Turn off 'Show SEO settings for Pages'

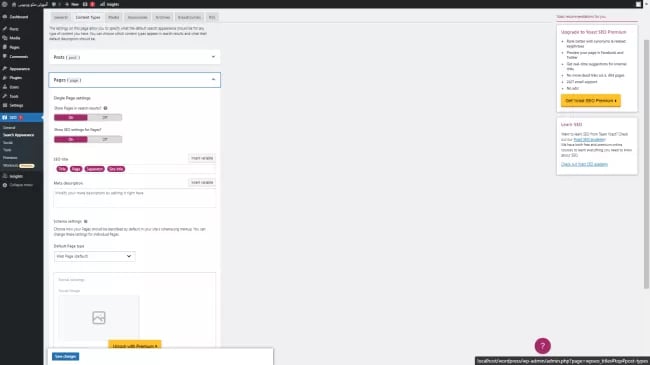105,139
